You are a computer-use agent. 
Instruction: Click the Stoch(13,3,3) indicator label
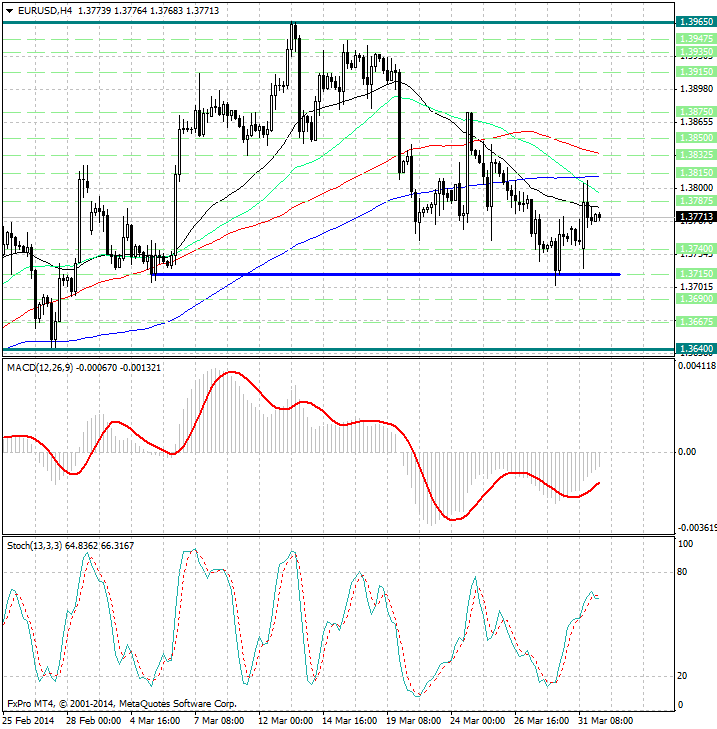[x=34, y=546]
